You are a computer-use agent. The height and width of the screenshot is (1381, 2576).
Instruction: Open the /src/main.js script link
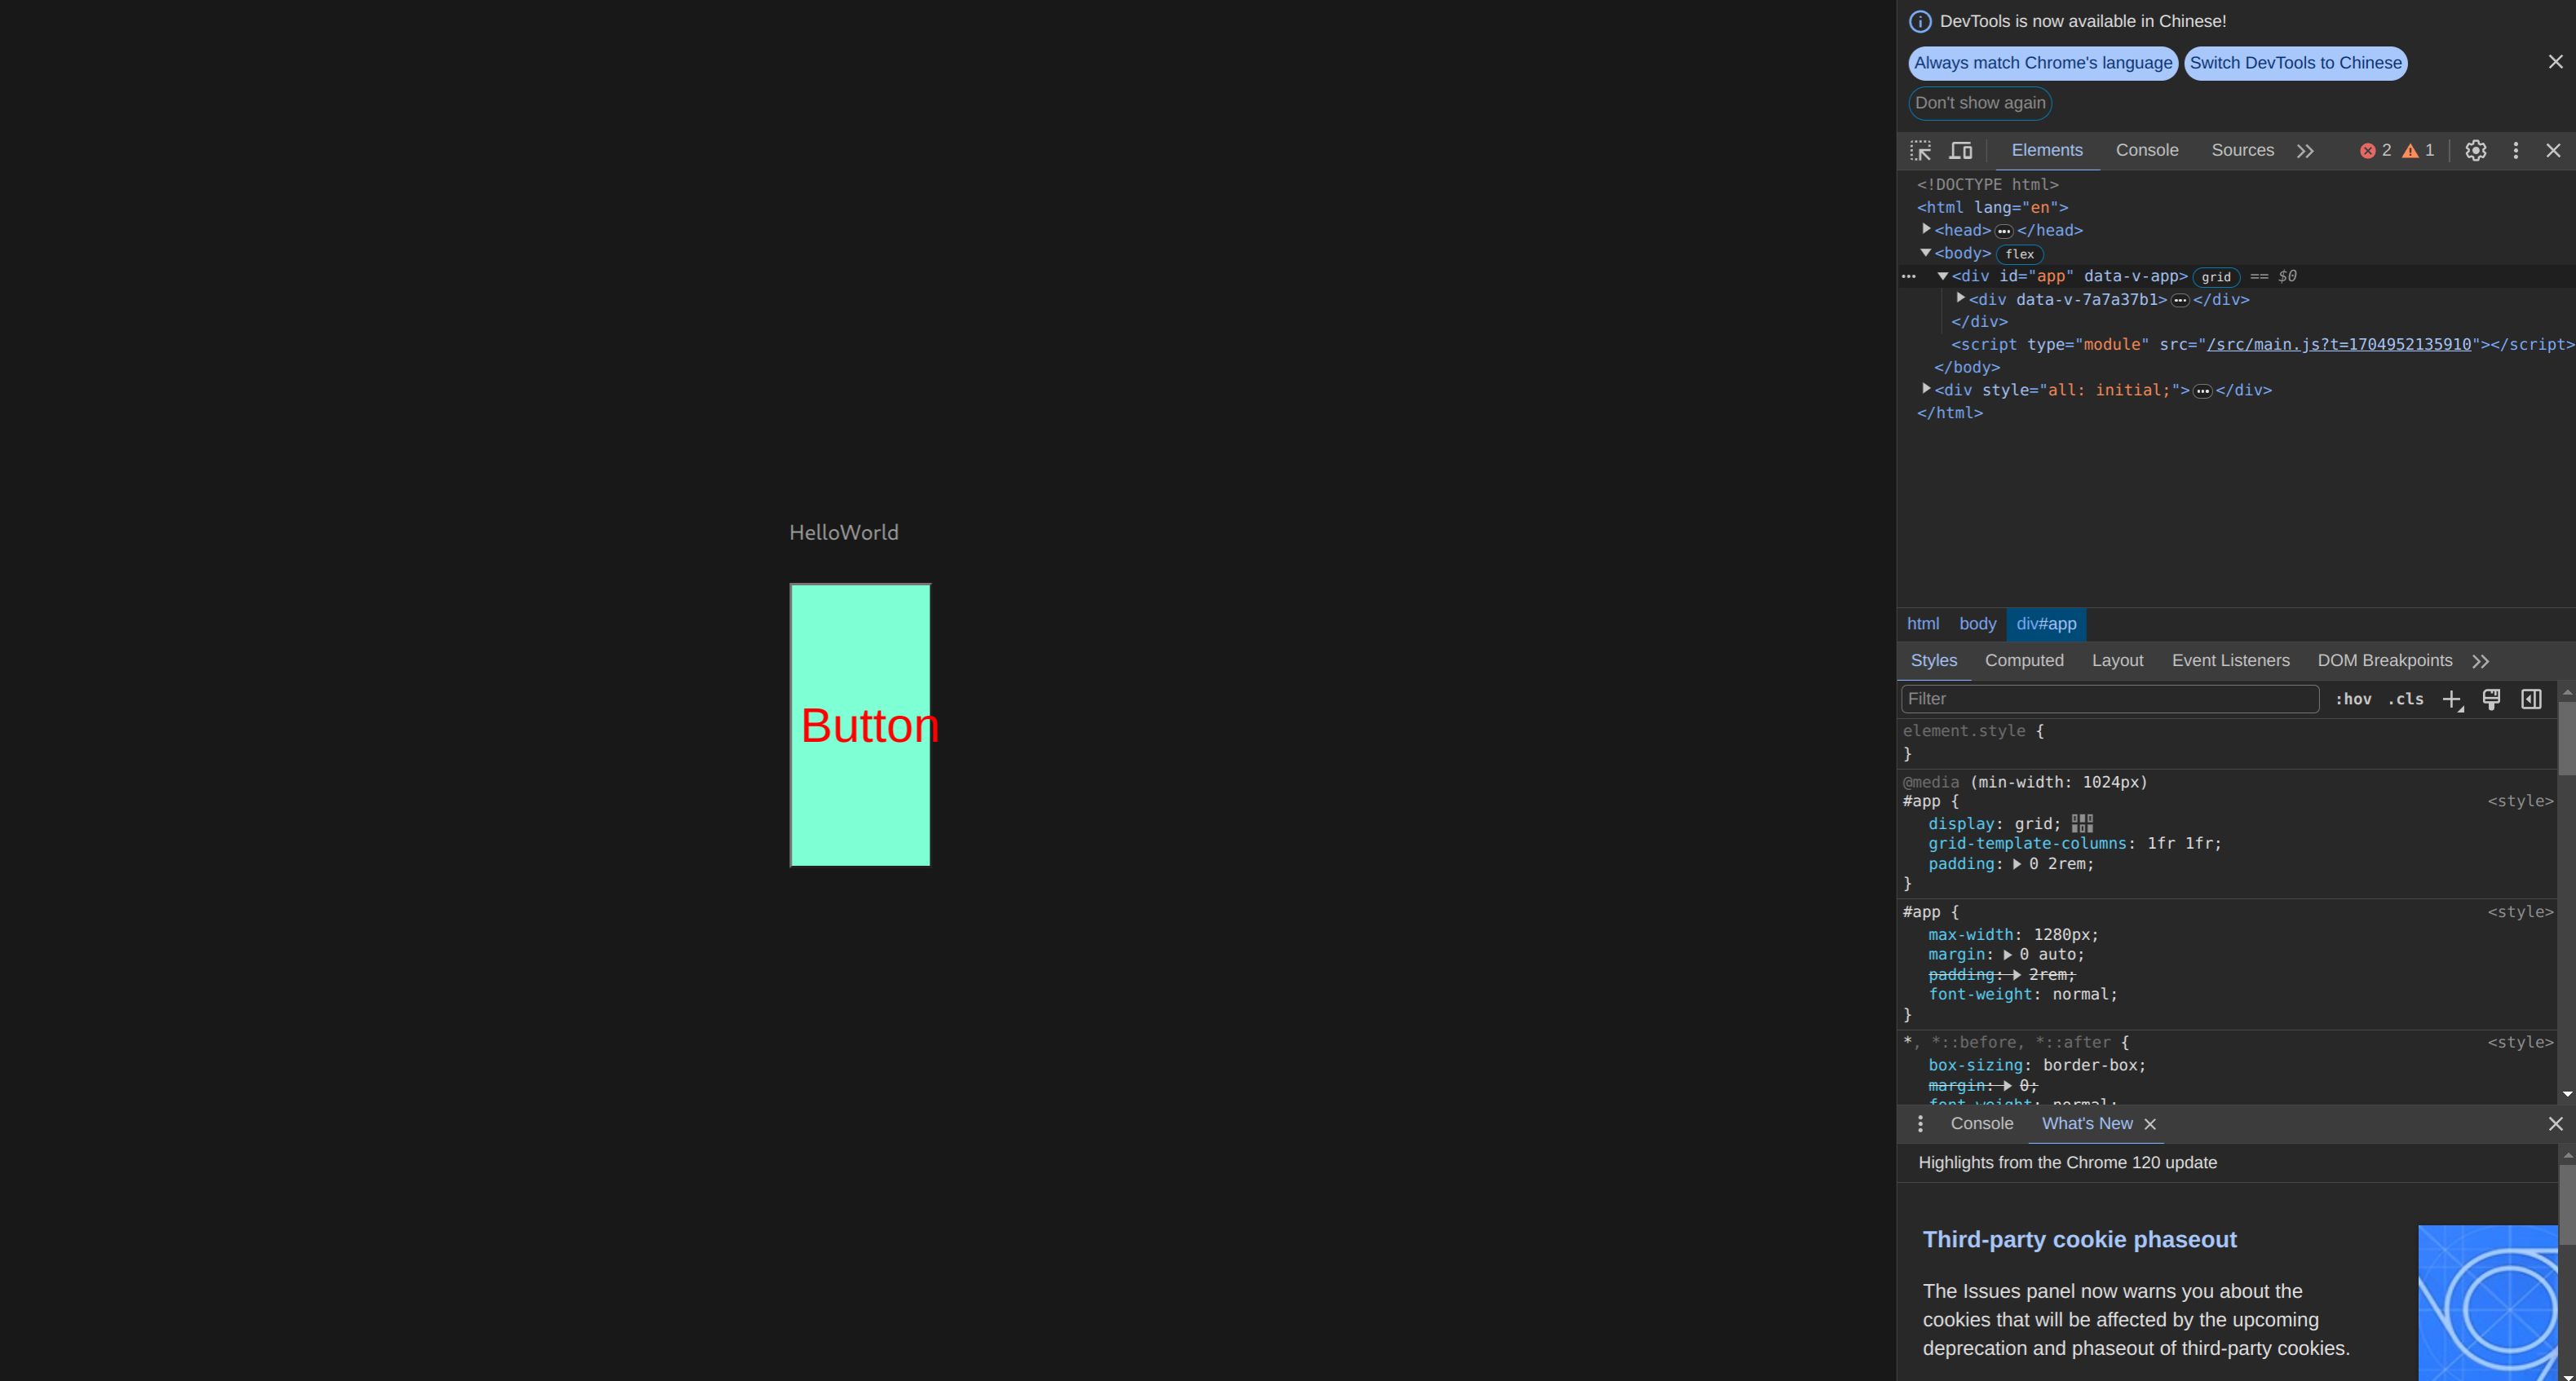coord(2338,345)
